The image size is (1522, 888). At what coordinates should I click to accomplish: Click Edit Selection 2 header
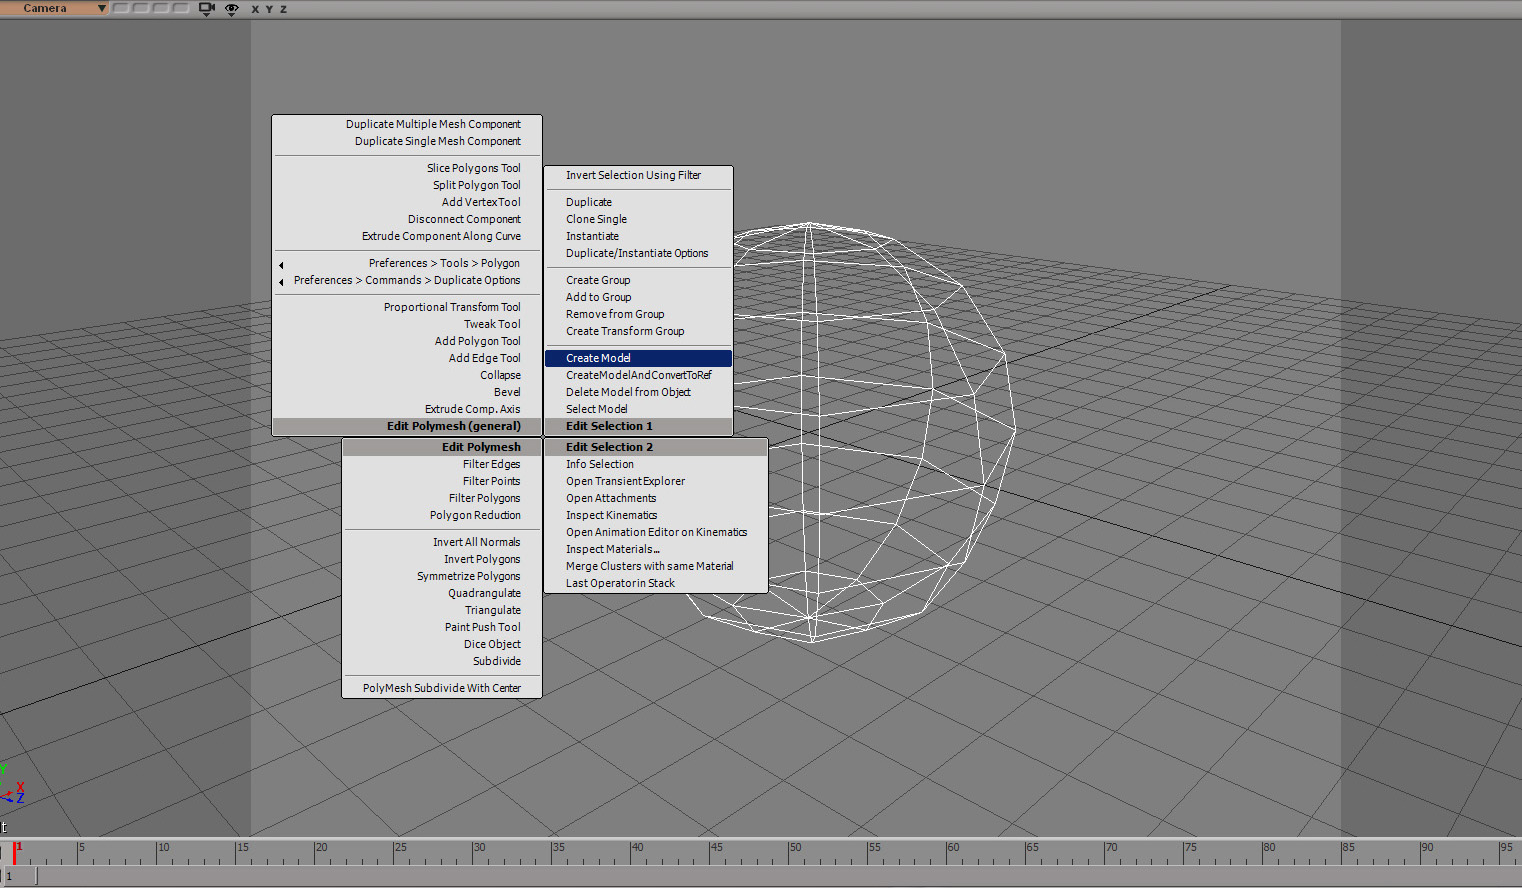point(656,447)
